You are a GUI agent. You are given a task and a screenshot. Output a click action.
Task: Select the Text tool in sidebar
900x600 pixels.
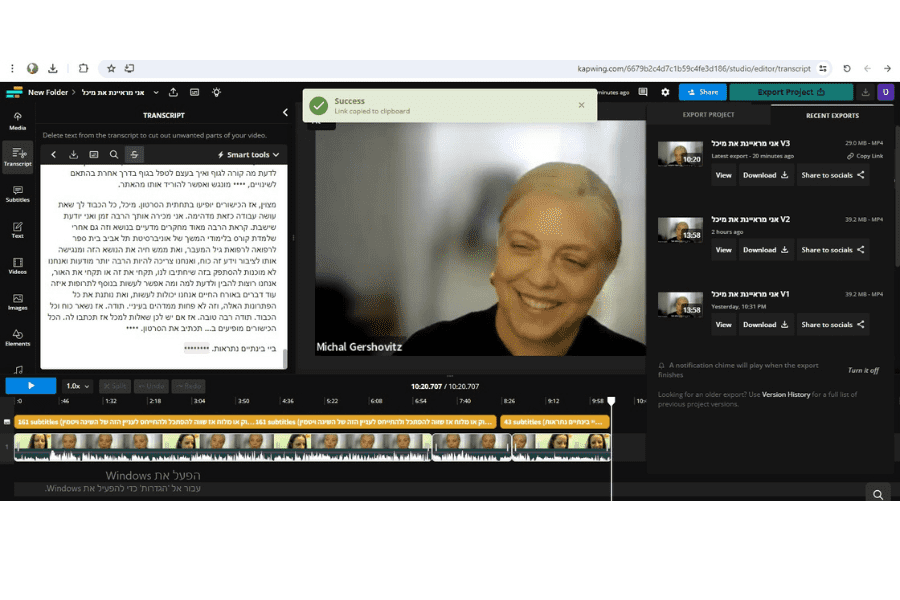pos(17,229)
